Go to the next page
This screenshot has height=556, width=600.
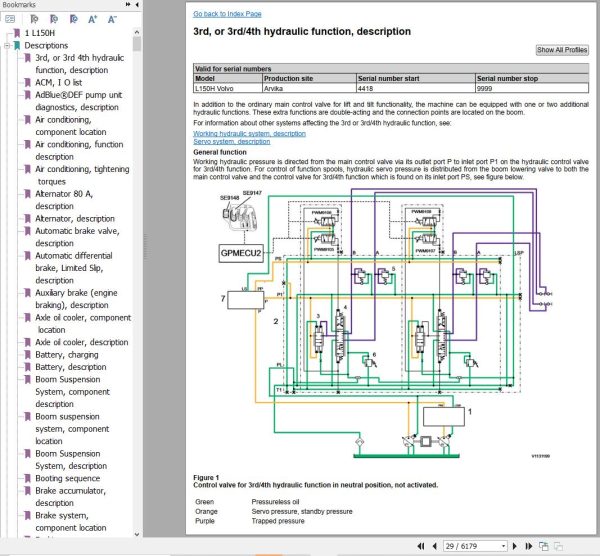(x=515, y=546)
